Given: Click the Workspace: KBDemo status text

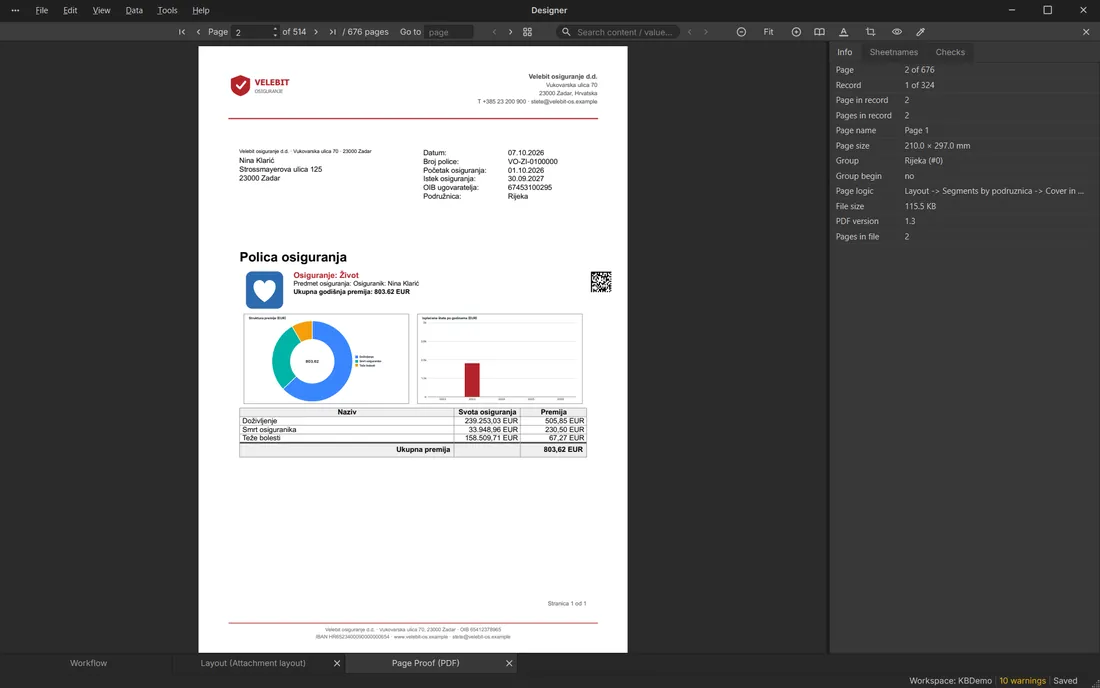Looking at the screenshot, I should point(950,681).
